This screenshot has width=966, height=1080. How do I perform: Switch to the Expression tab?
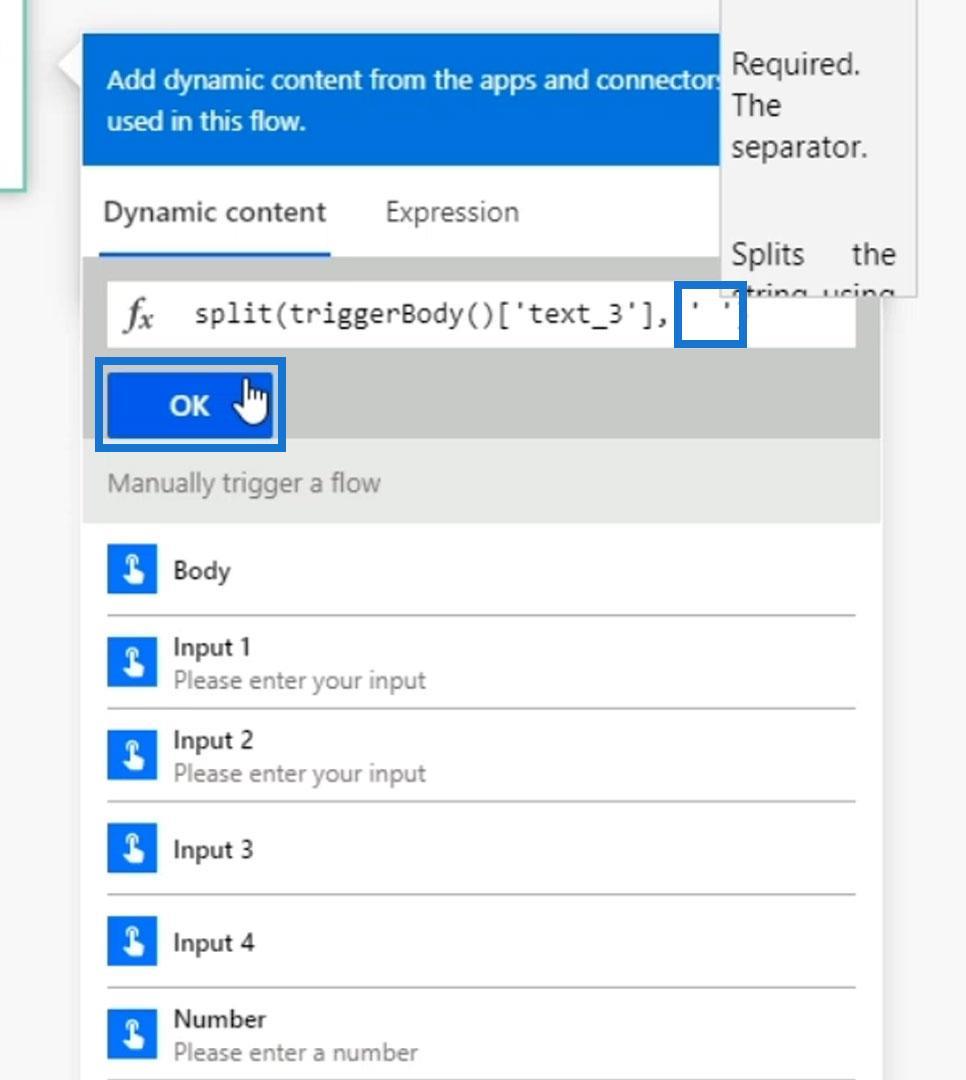tap(452, 212)
